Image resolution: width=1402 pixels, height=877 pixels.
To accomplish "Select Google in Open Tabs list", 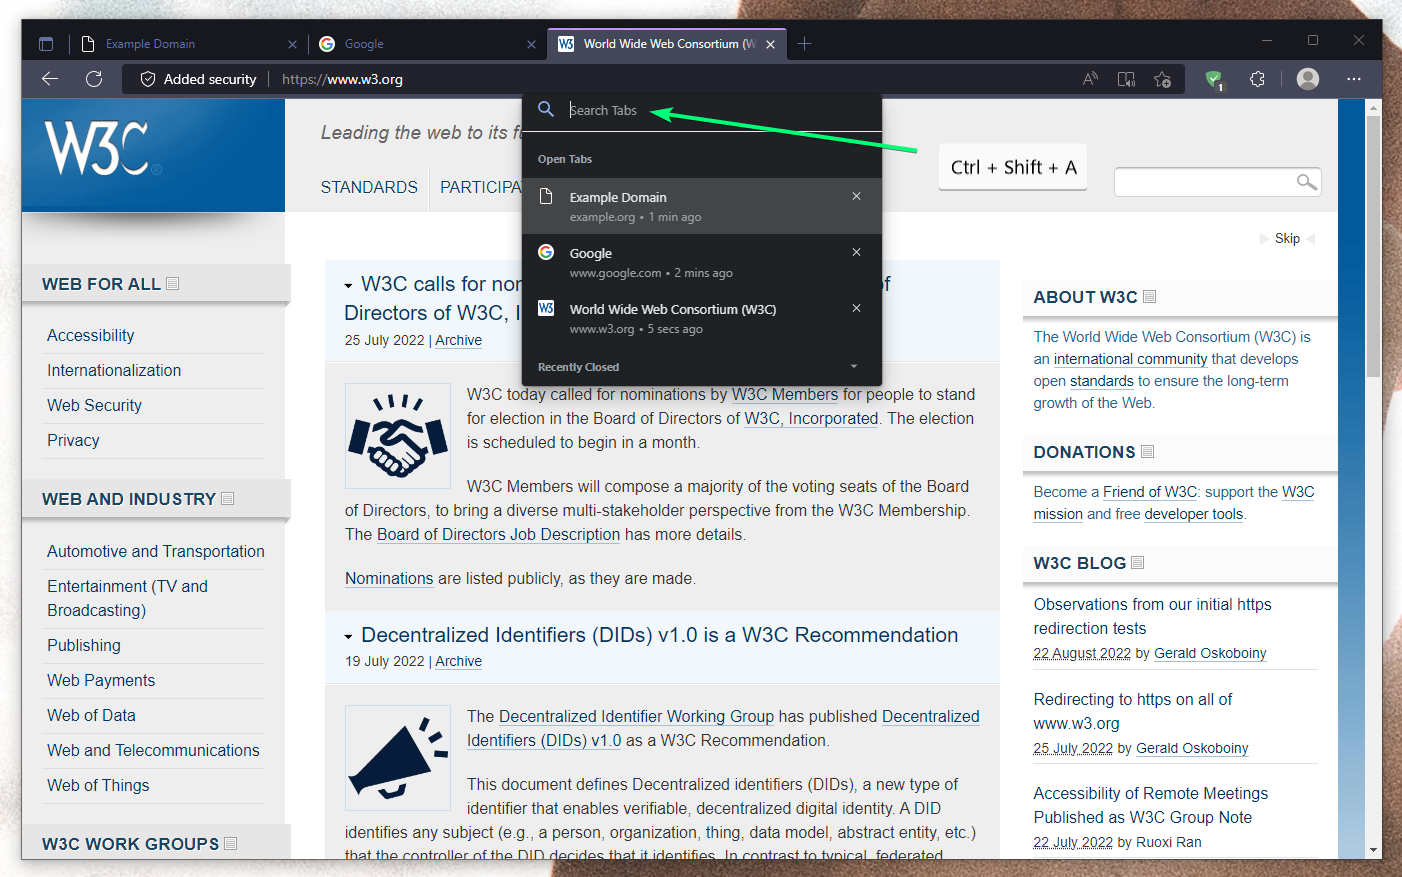I will (702, 262).
